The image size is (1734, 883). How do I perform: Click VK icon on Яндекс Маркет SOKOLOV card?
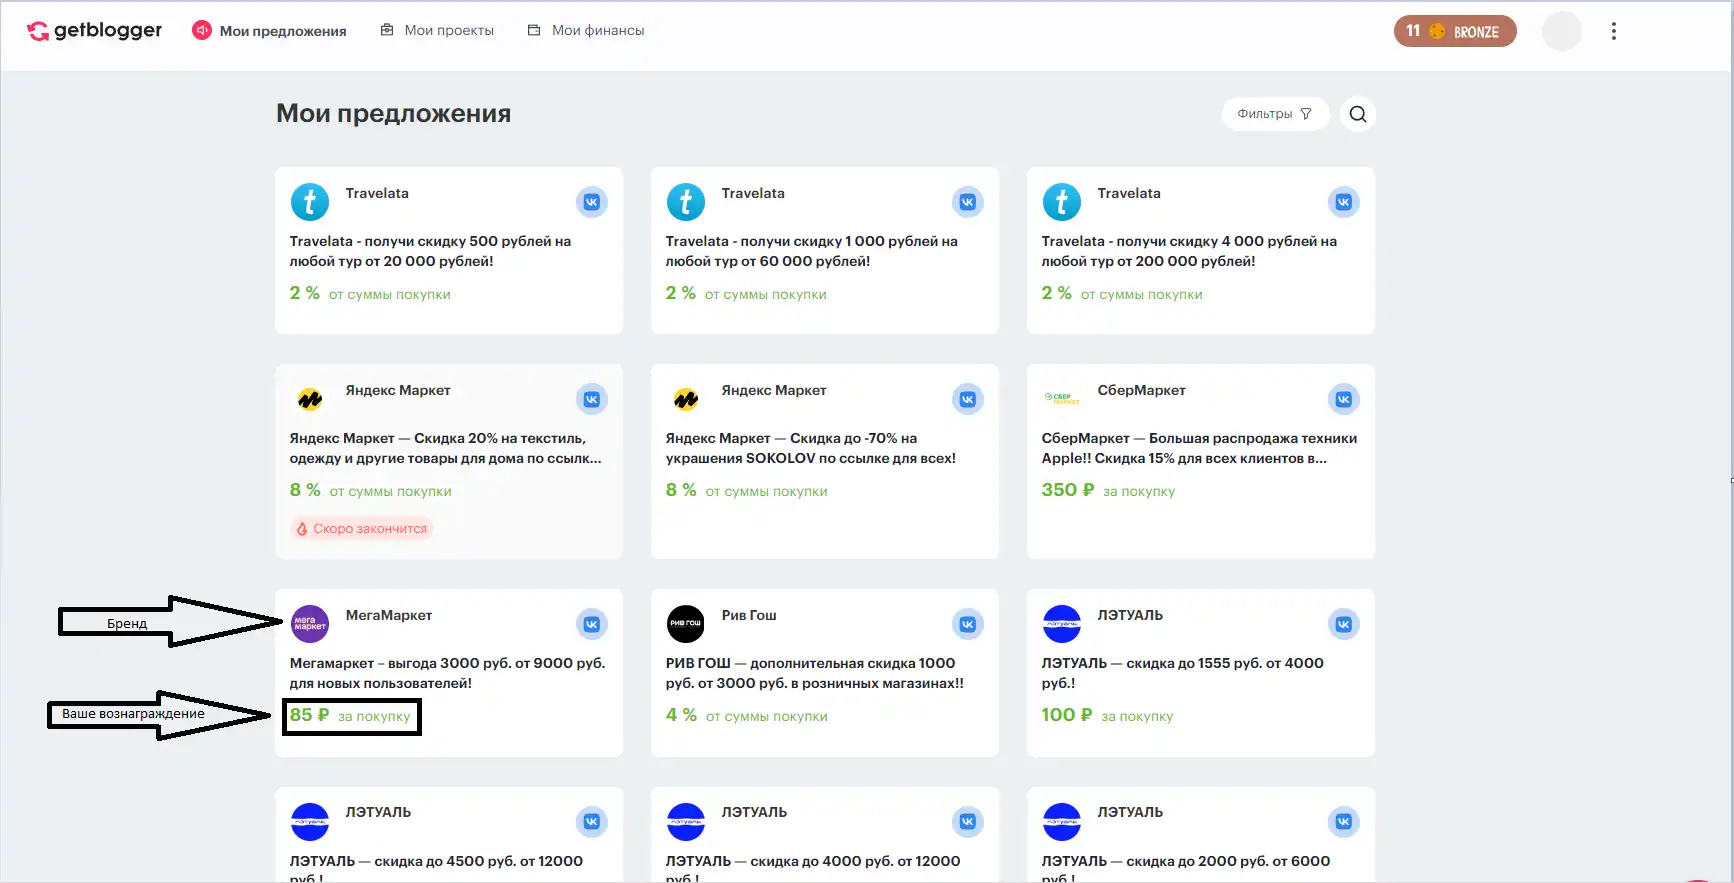(x=968, y=399)
